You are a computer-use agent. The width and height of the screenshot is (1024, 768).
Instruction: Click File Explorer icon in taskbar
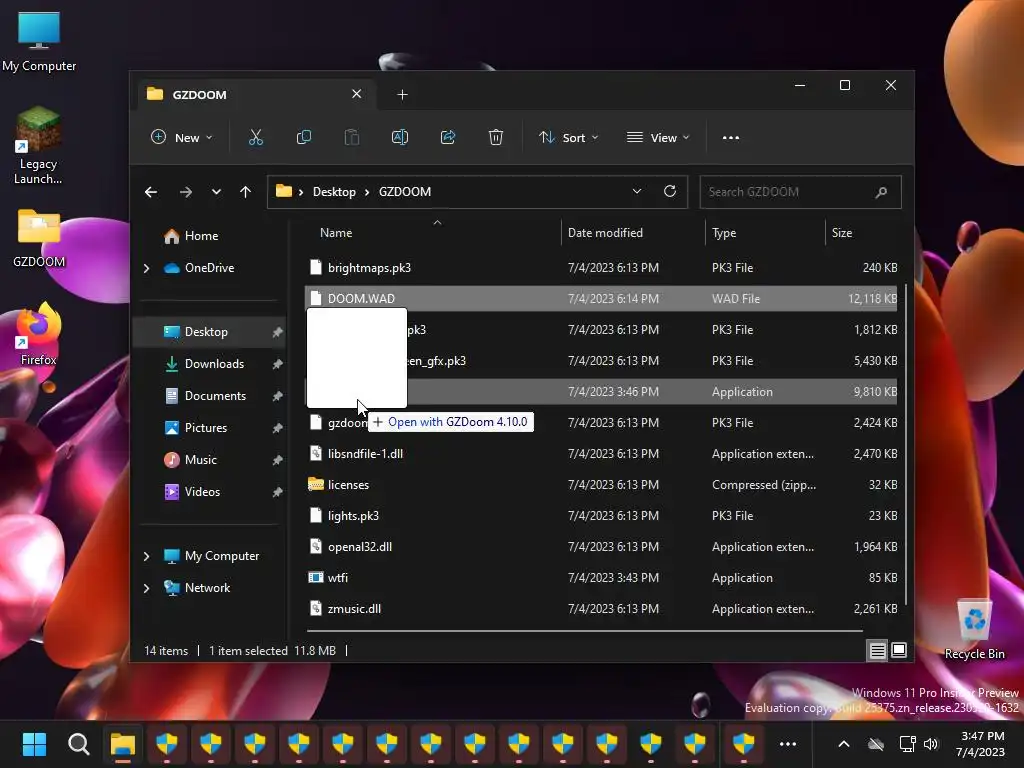pos(123,744)
